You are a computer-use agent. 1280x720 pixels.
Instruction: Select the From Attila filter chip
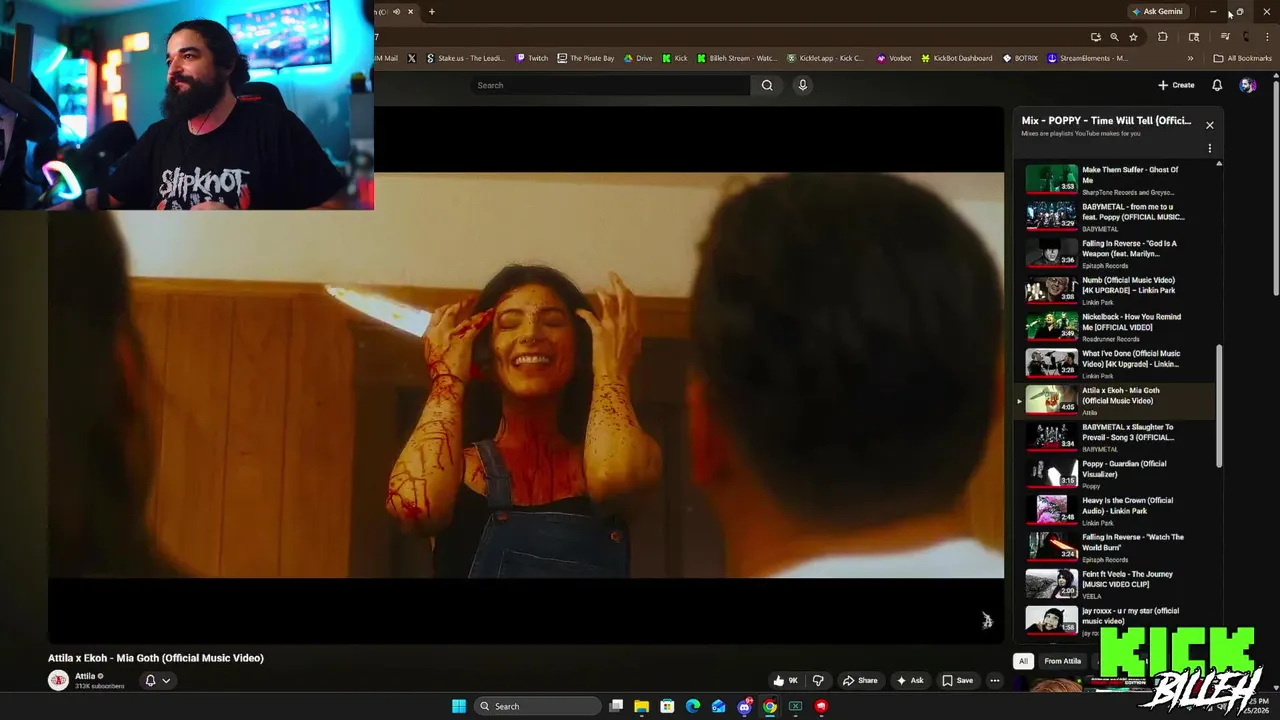1062,661
